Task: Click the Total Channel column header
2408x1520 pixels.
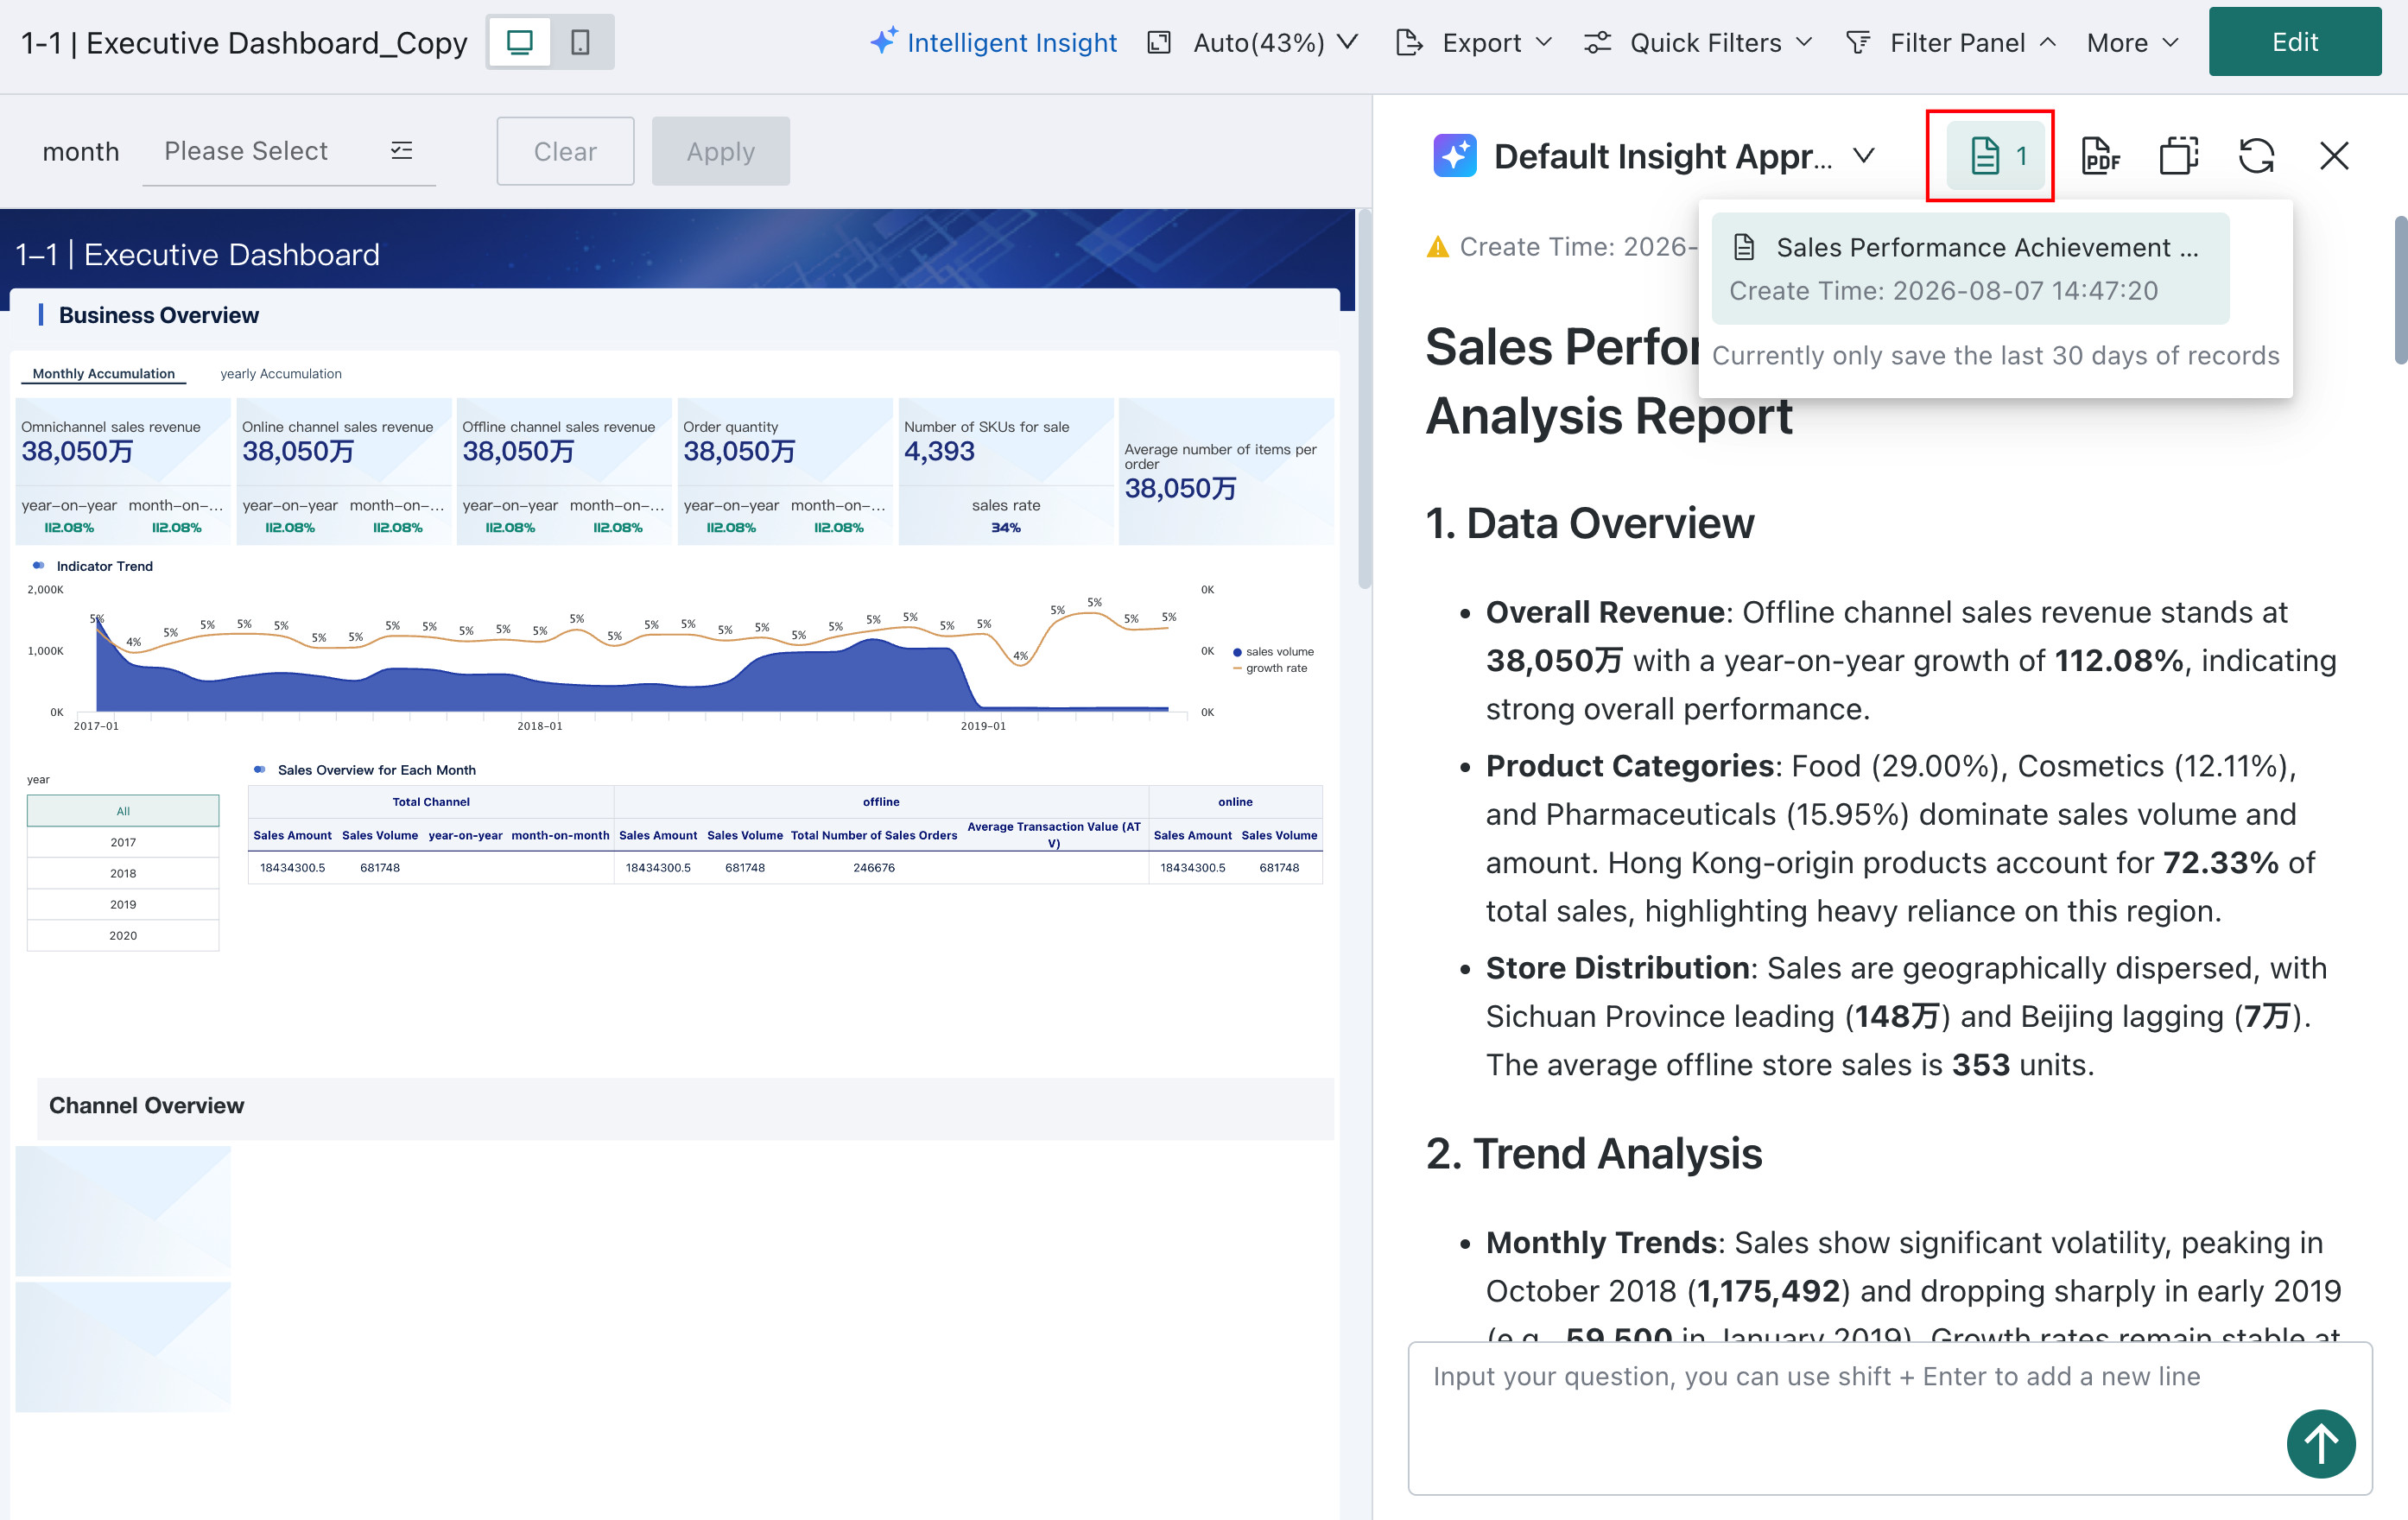Action: tap(431, 801)
